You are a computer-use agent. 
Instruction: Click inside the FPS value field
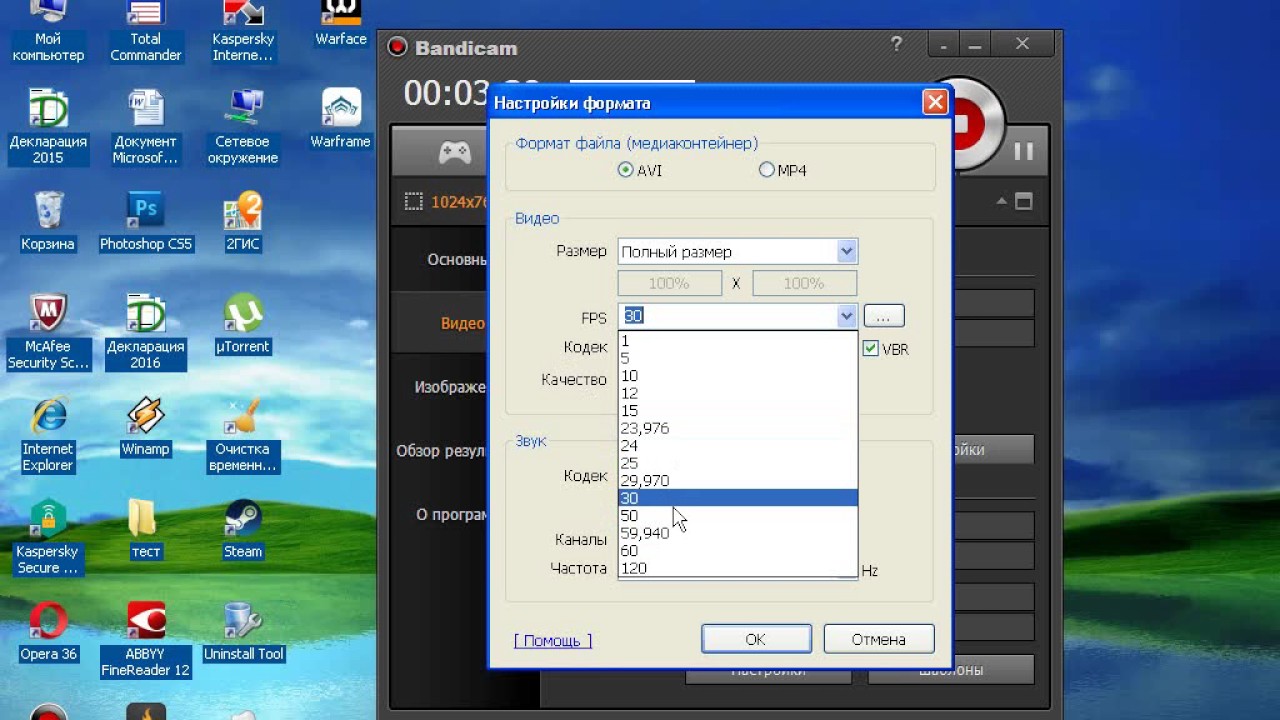728,316
